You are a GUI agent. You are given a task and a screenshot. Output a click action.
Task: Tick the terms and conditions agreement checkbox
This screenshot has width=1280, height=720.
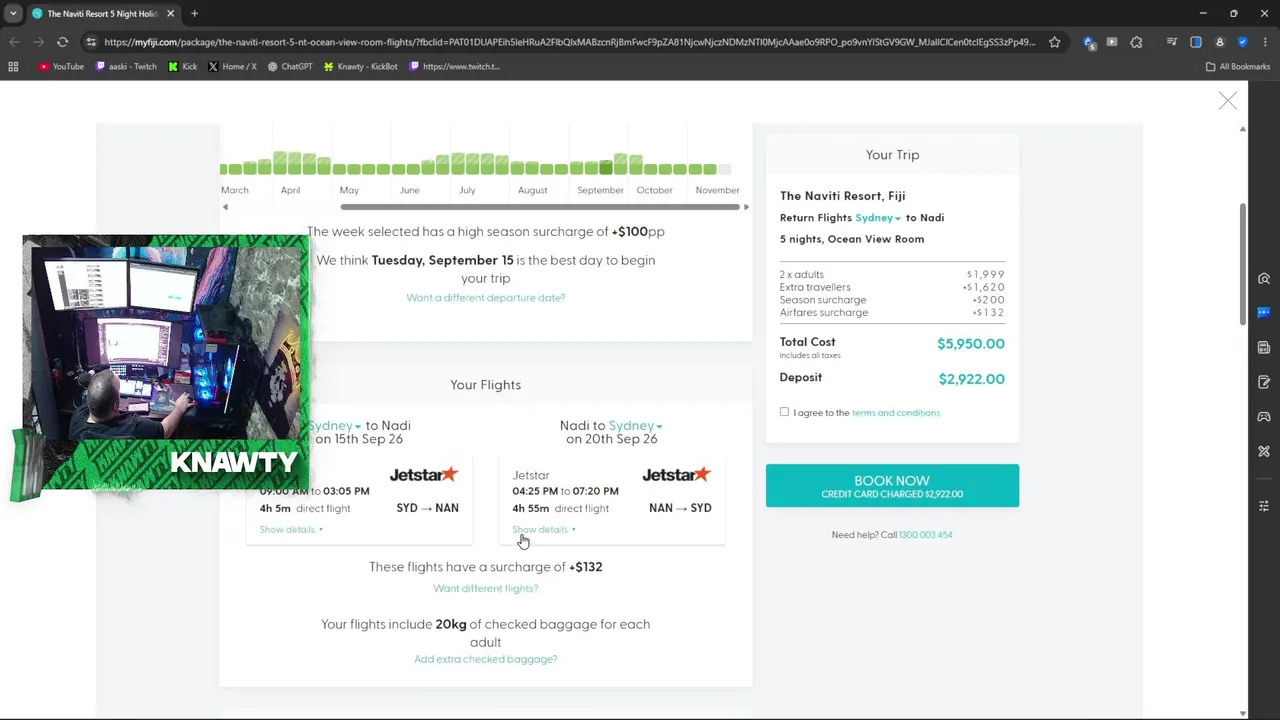click(x=784, y=412)
